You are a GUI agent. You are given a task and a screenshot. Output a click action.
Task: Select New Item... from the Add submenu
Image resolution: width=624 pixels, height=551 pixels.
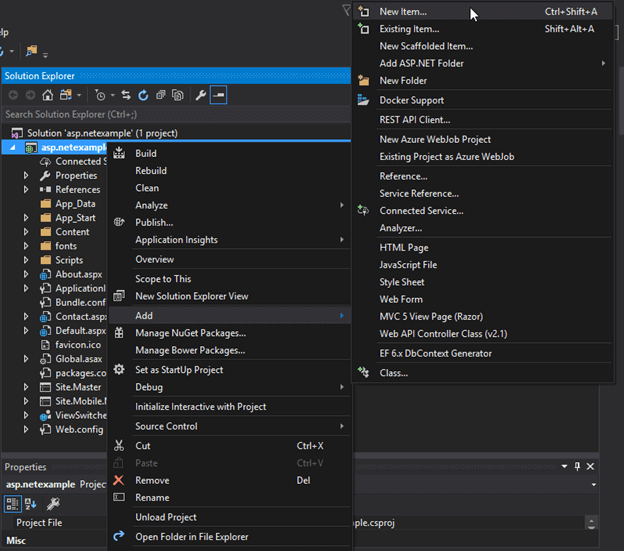point(403,12)
